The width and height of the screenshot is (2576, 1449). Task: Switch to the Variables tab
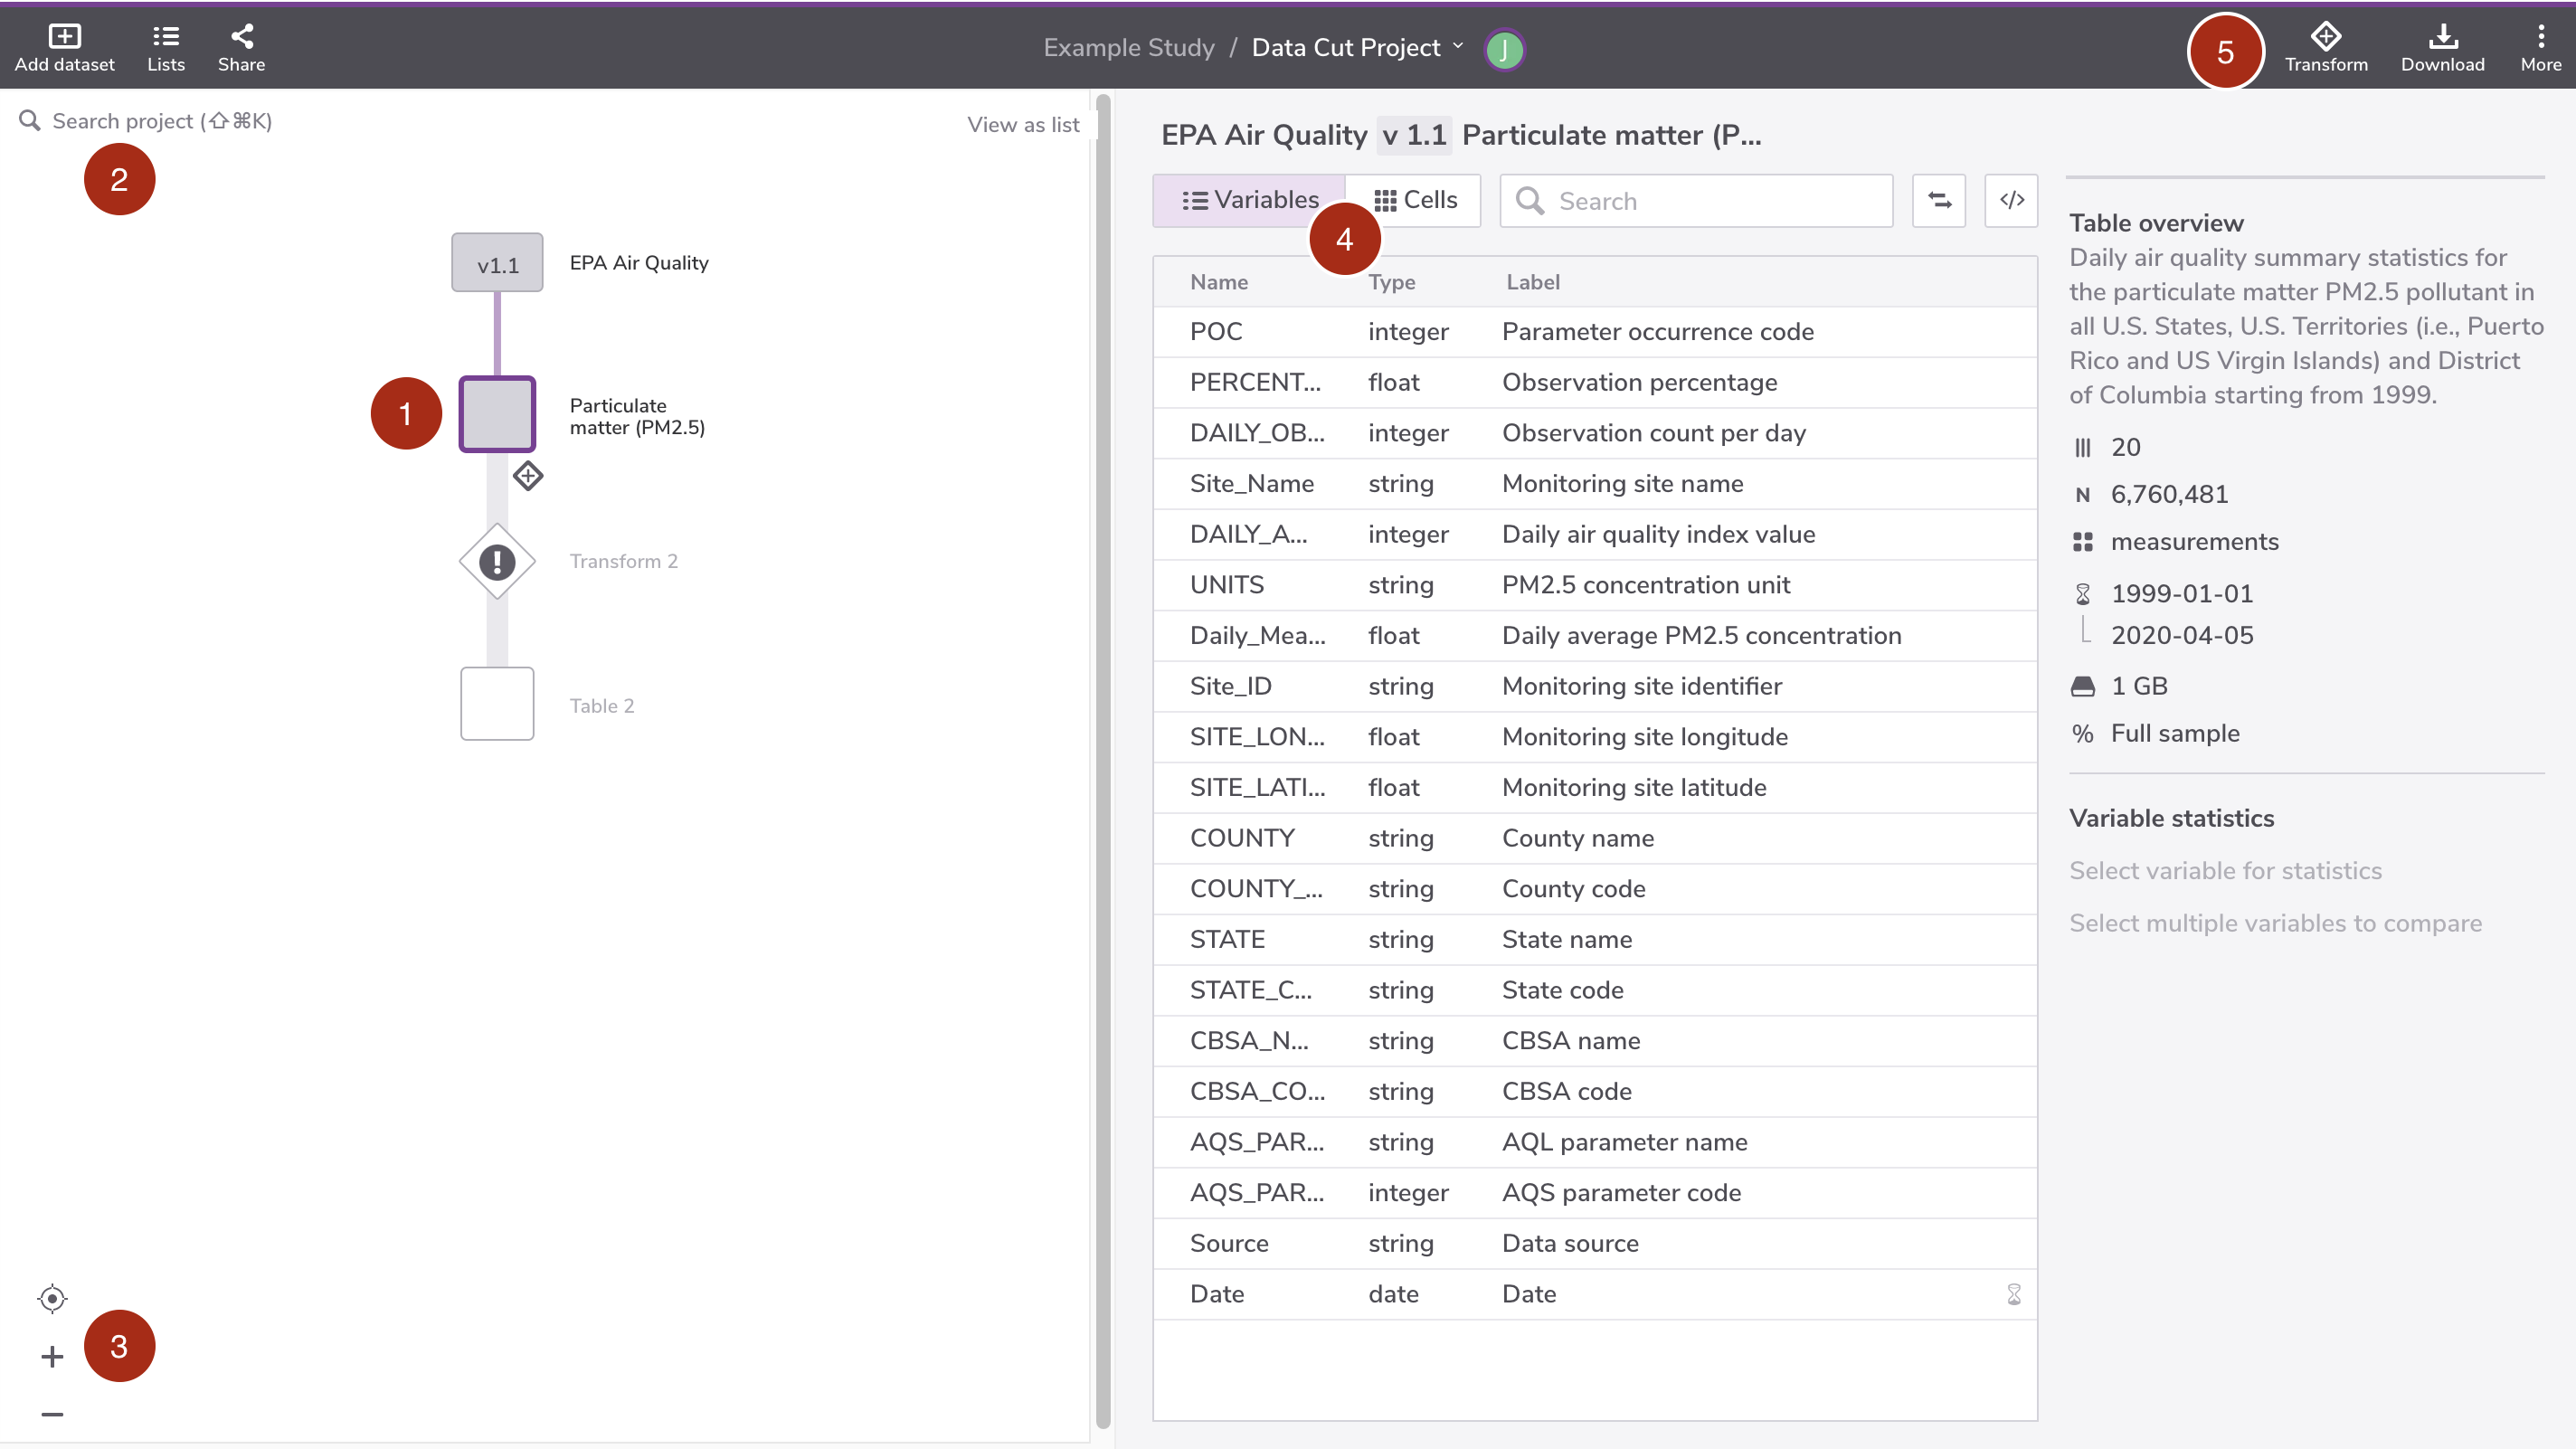(x=1249, y=200)
